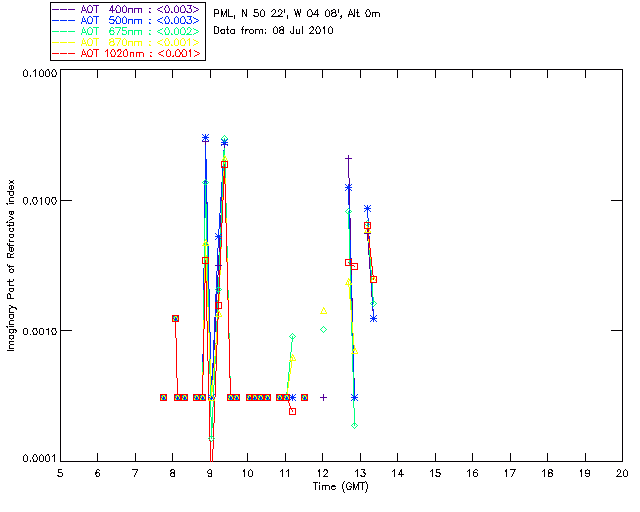The image size is (640, 512).
Task: Click the x-axis tick label "20"
Action: tap(622, 473)
